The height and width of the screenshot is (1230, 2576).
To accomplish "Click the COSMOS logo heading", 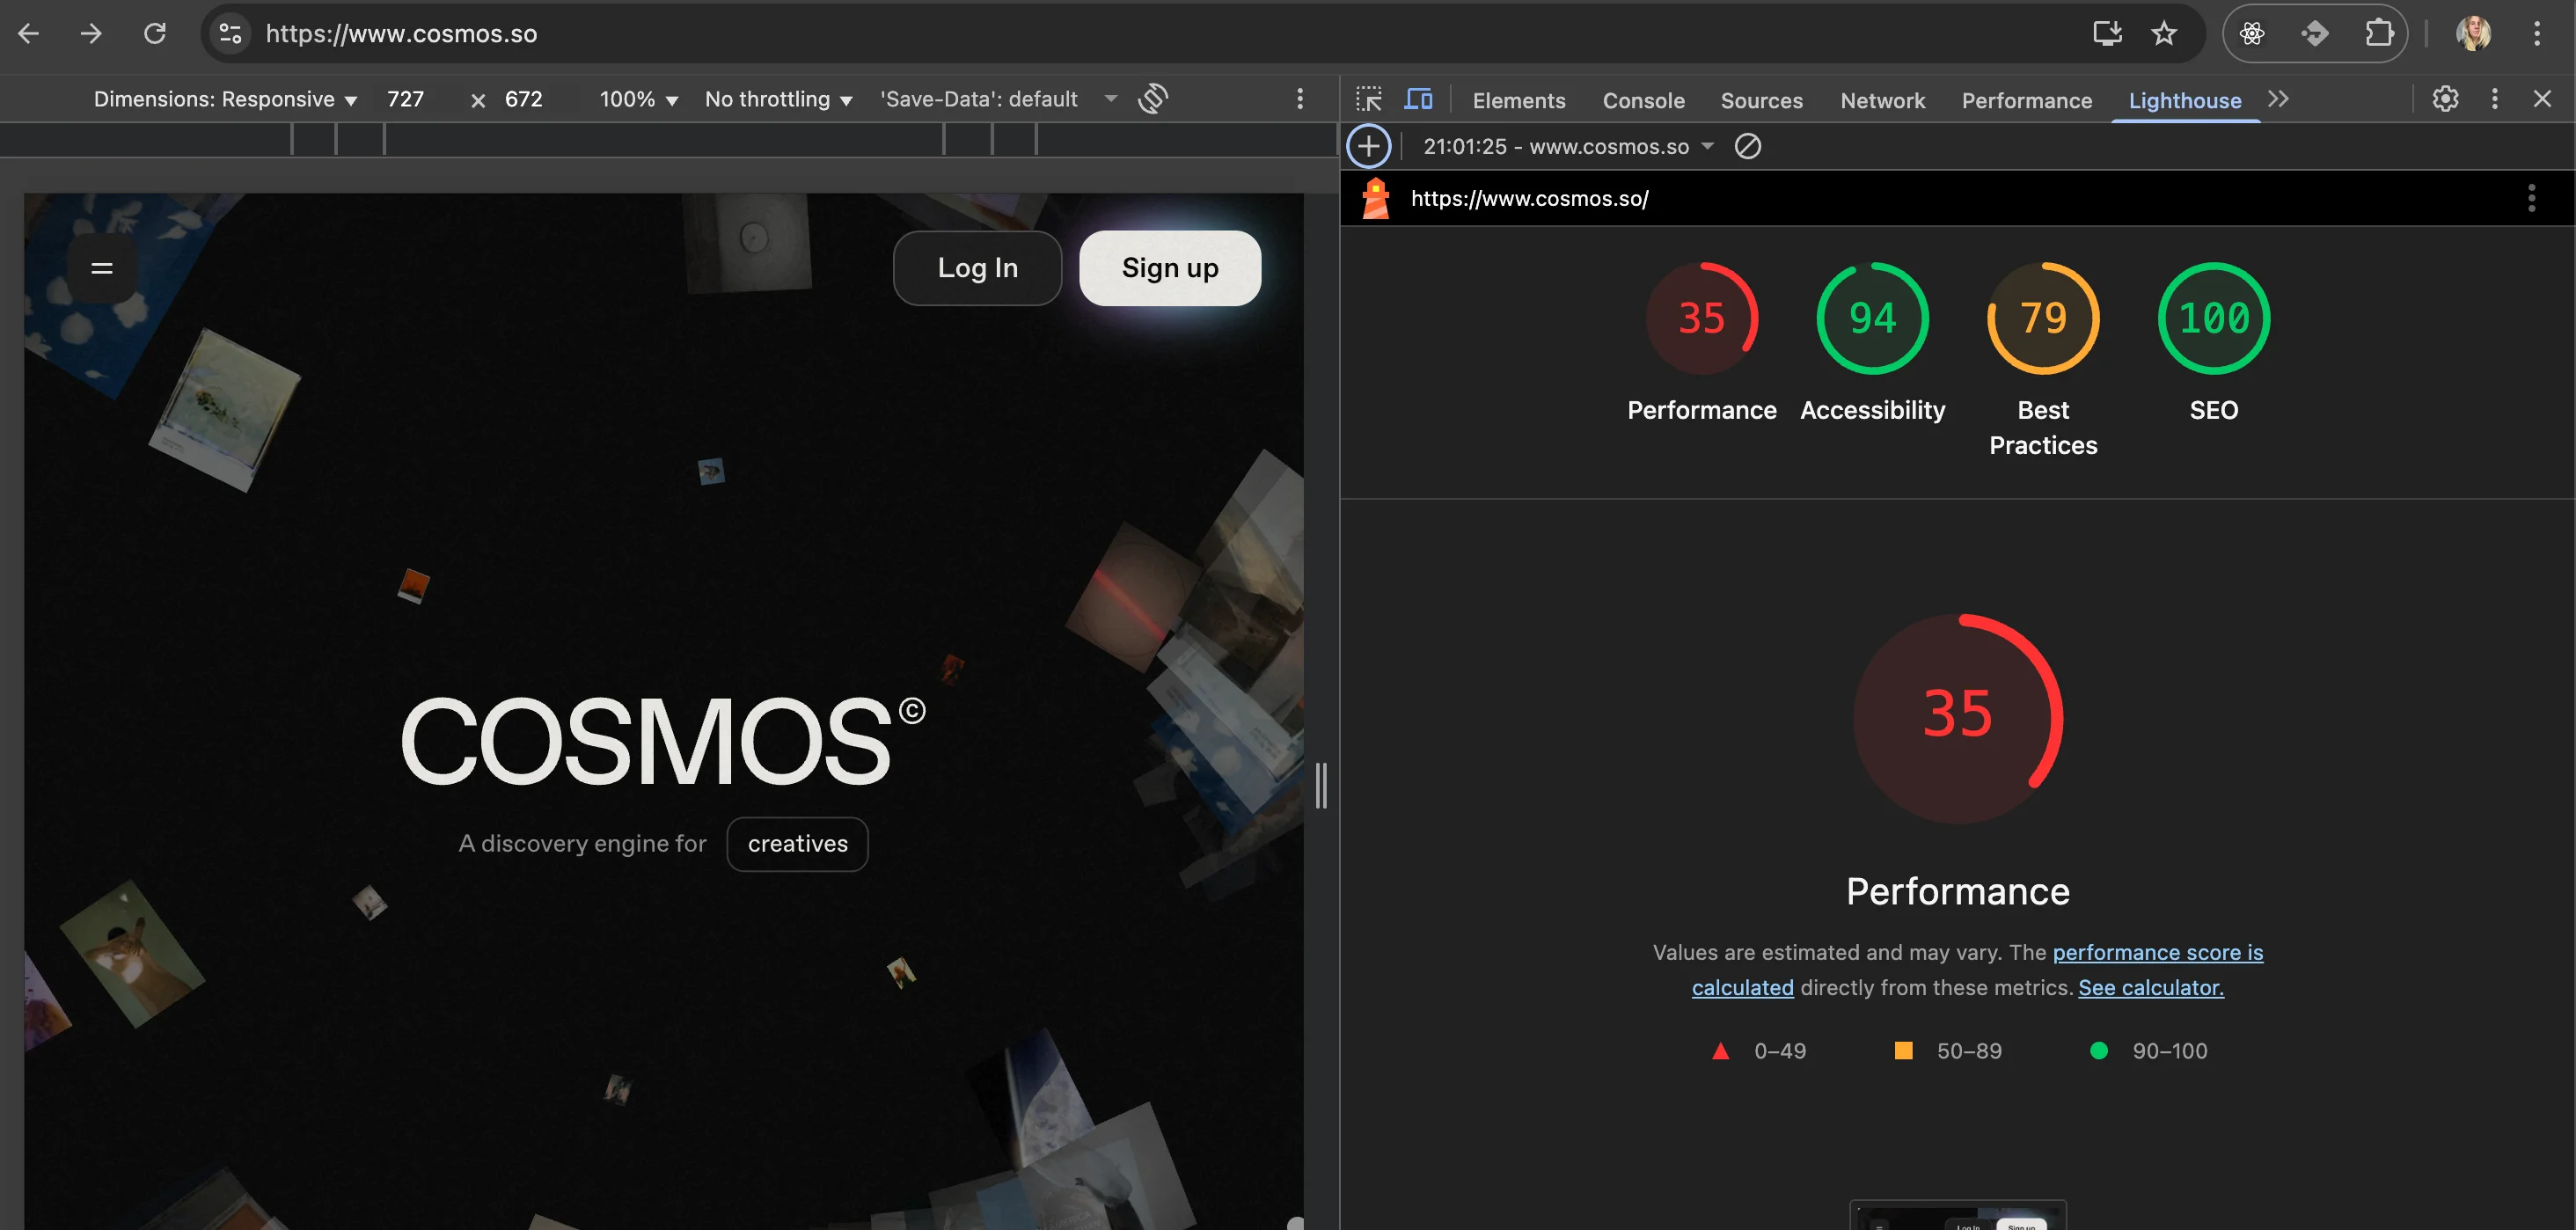I will tap(663, 741).
